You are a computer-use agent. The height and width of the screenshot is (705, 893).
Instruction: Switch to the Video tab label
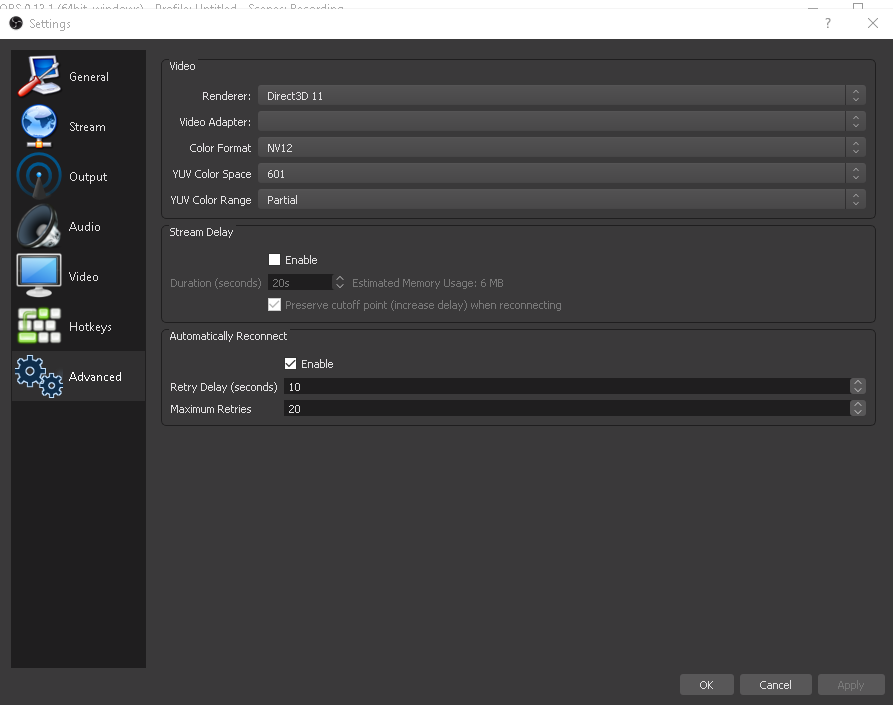pyautogui.click(x=83, y=277)
